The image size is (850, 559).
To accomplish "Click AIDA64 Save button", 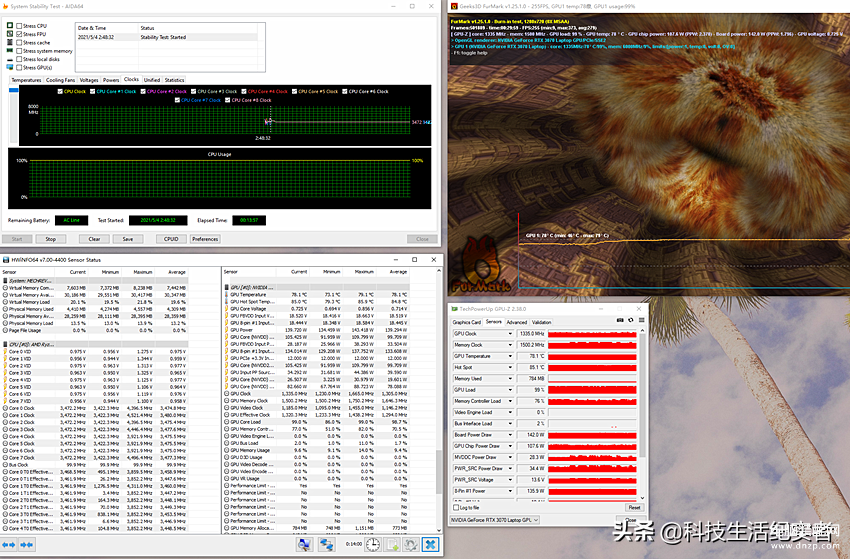I will pyautogui.click(x=128, y=239).
